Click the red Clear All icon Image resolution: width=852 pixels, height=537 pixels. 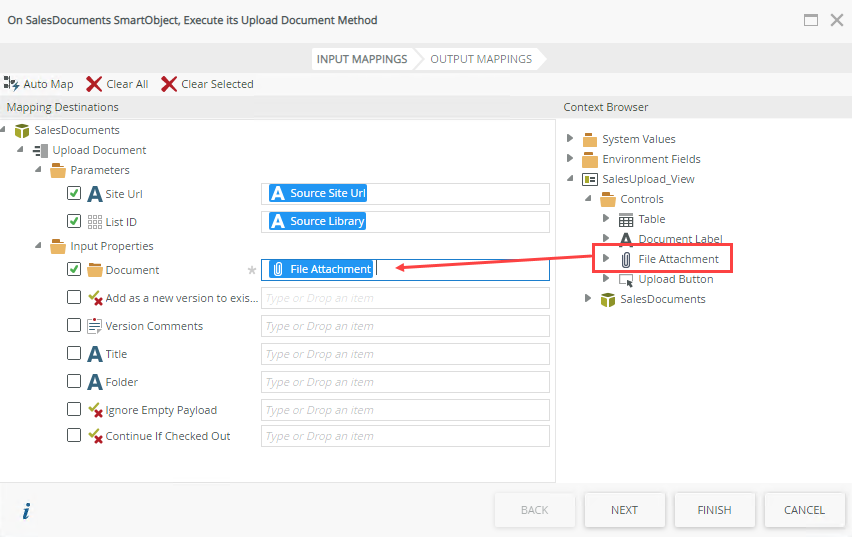[x=94, y=84]
